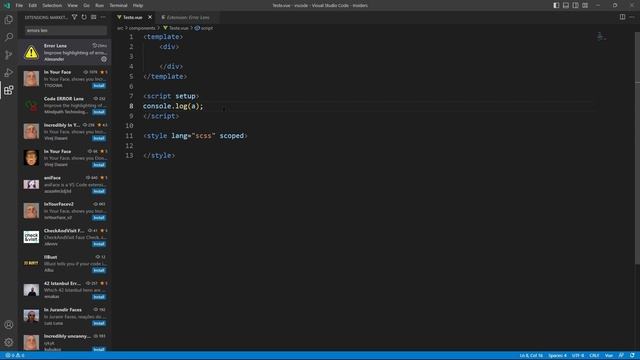Viewport: 640px width, 360px height.
Task: Toggle the secondary side bar layout icon
Action: click(x=576, y=5)
